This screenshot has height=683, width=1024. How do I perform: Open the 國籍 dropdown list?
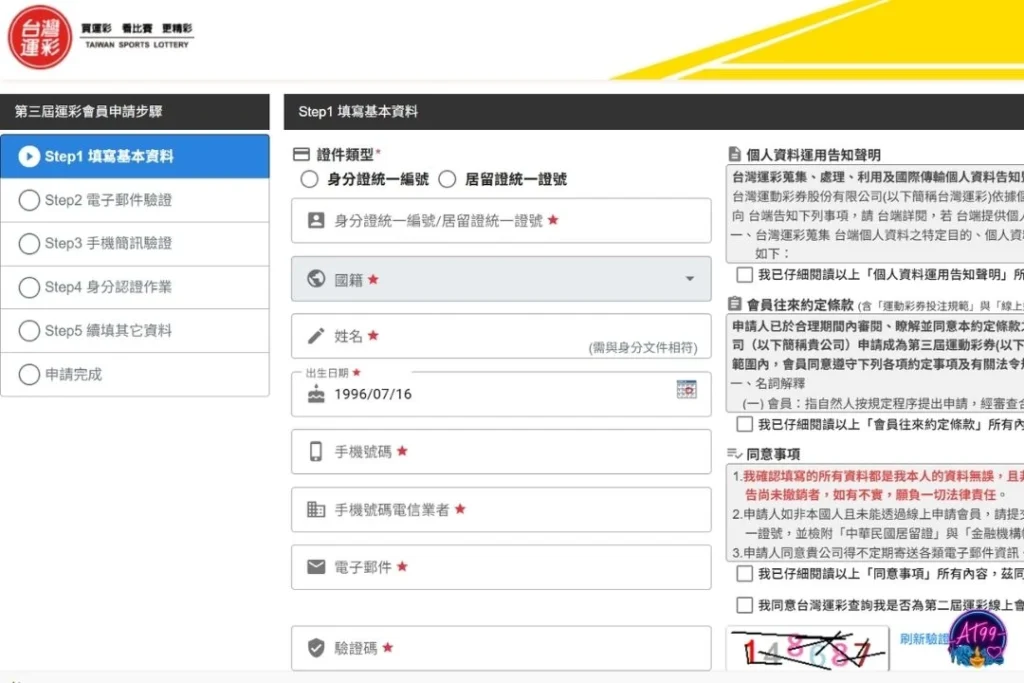[x=501, y=279]
